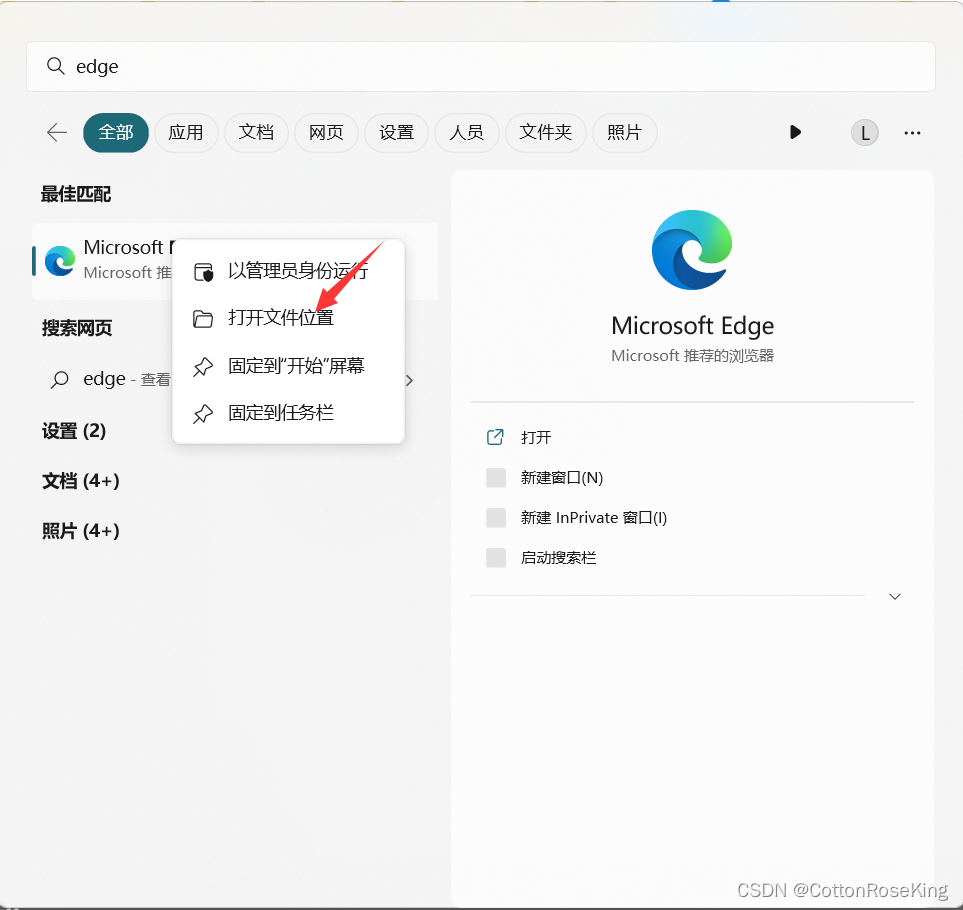The height and width of the screenshot is (910, 963).
Task: Click icon placeholder beside 新建窗口(N)
Action: point(496,478)
